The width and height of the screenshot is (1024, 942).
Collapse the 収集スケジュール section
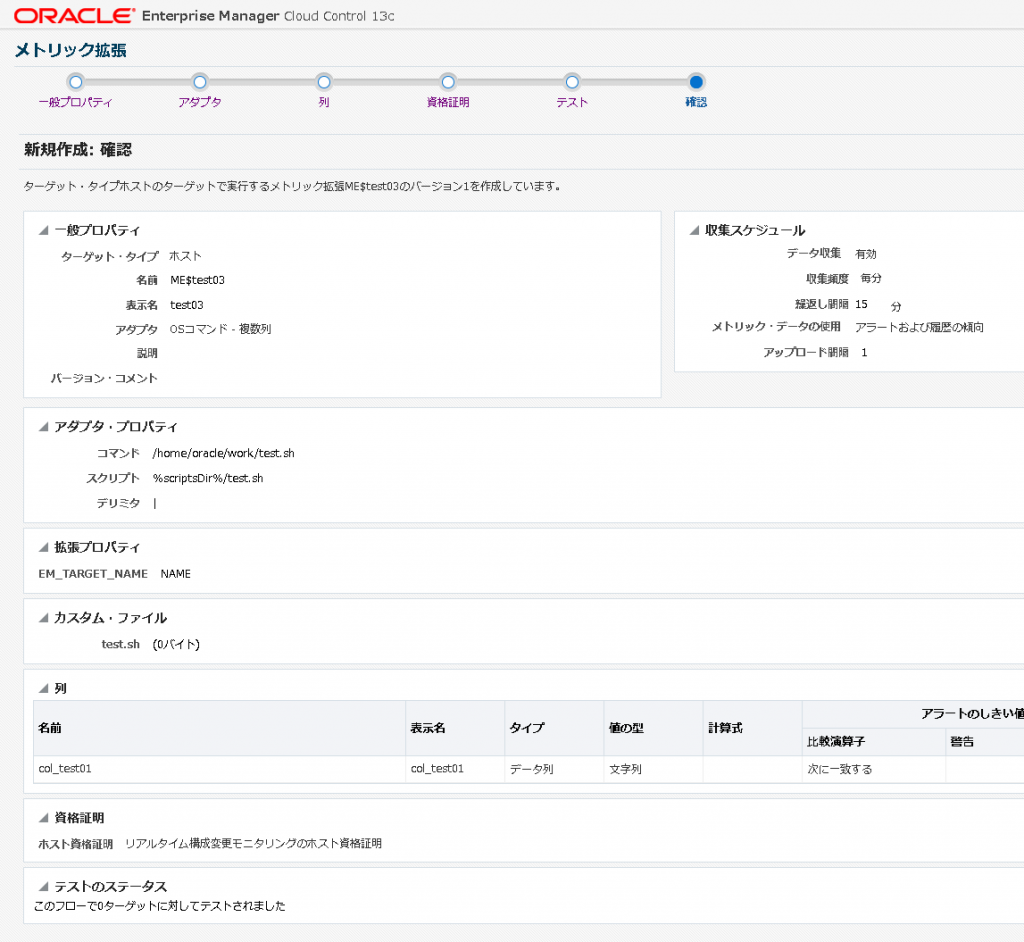694,230
